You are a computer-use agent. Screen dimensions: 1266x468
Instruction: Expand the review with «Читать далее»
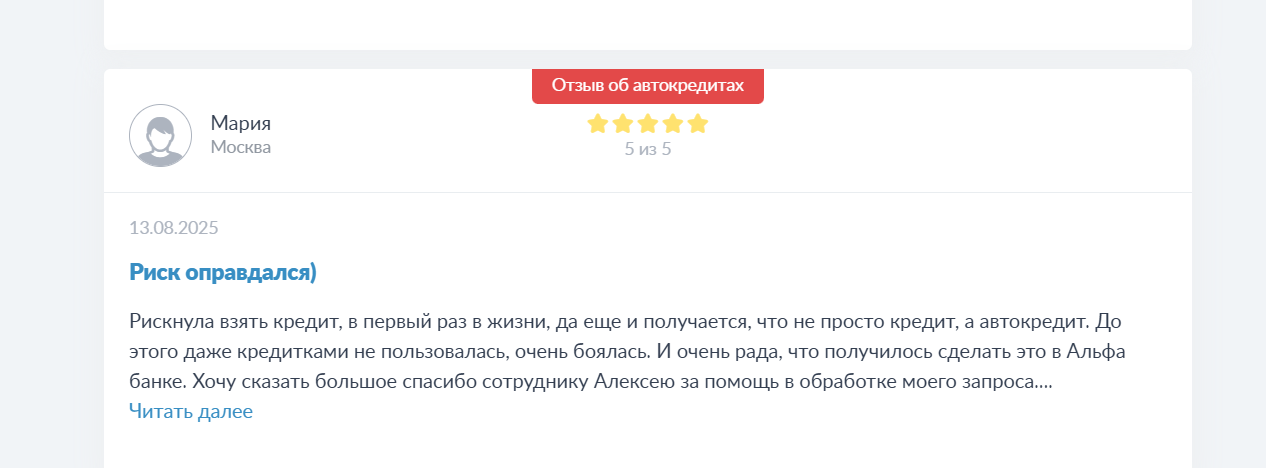[191, 411]
